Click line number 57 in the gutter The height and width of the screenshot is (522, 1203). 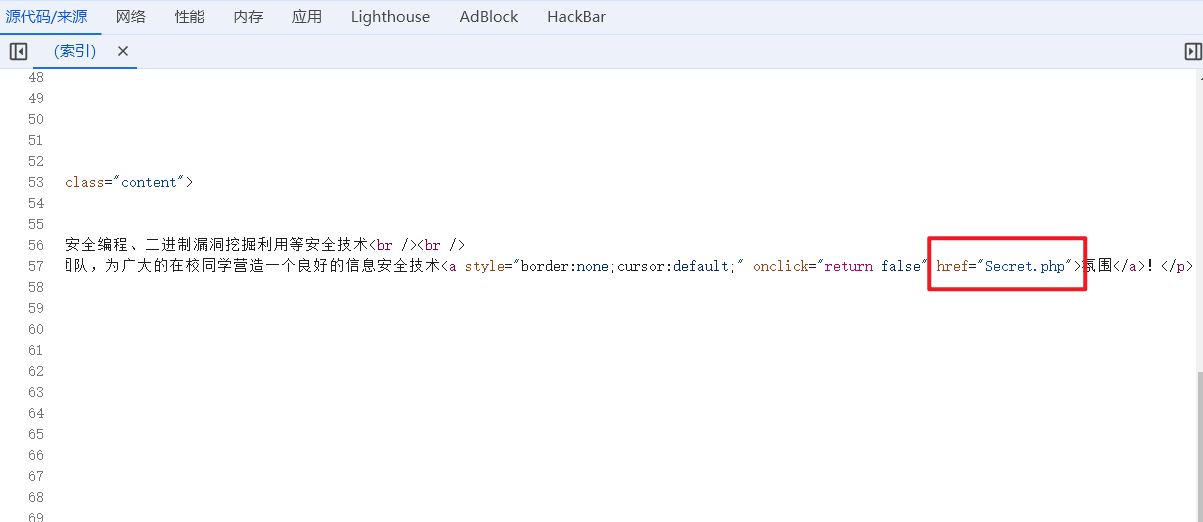36,266
